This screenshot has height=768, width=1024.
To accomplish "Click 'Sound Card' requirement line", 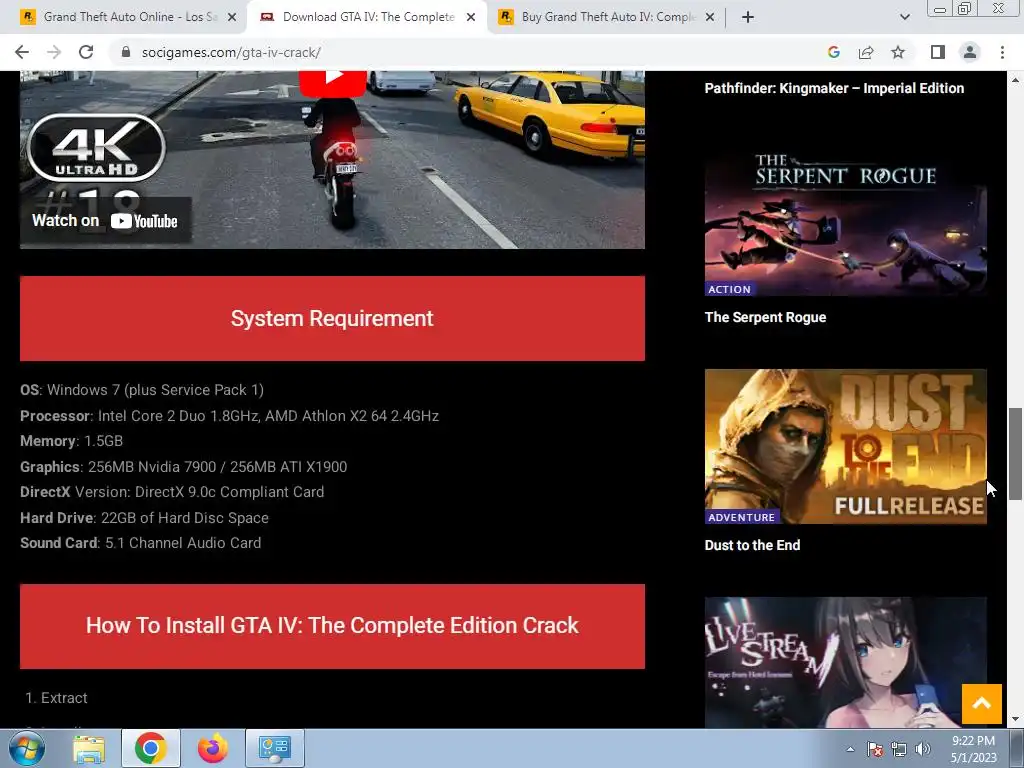I will coord(140,543).
